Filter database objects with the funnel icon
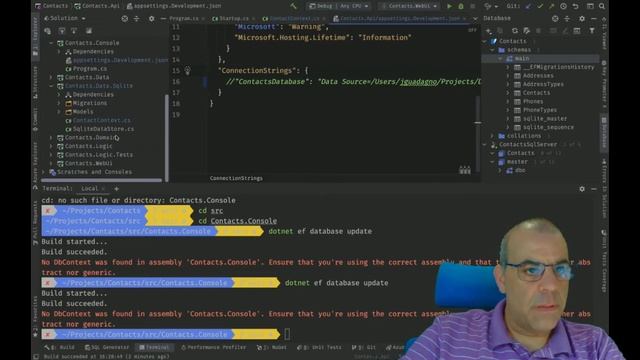Image resolution: width=640 pixels, height=360 pixels. (592, 31)
